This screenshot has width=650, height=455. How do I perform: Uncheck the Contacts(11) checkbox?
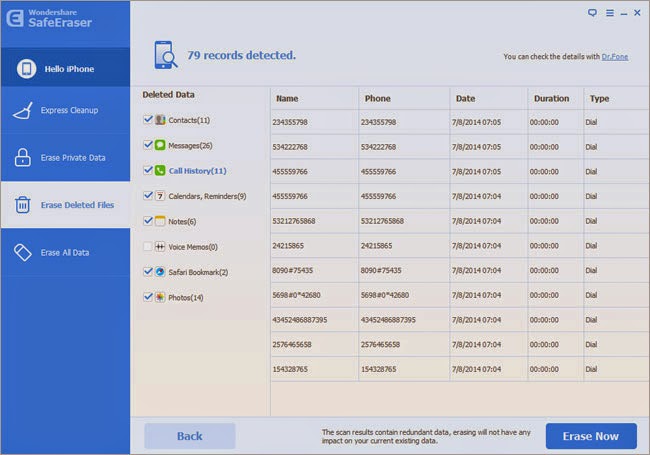pyautogui.click(x=148, y=120)
